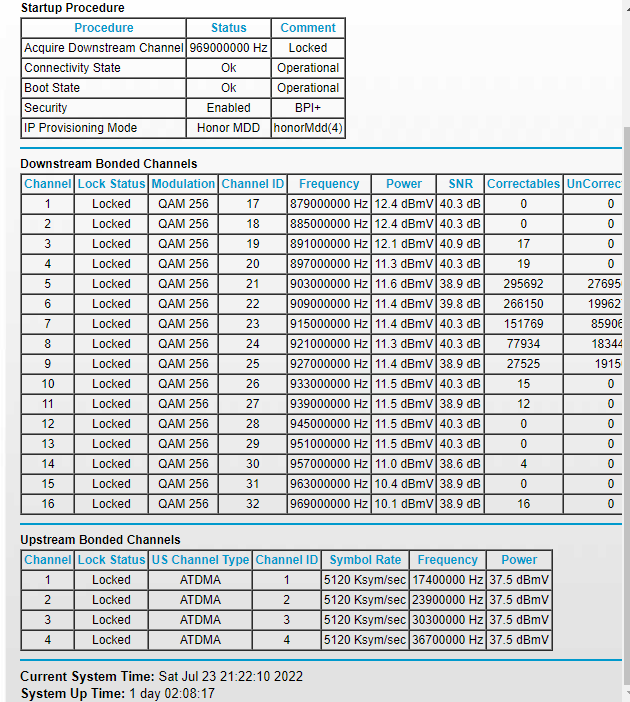The image size is (630, 702).
Task: Click the 10.1 dBmV power value
Action: click(404, 504)
